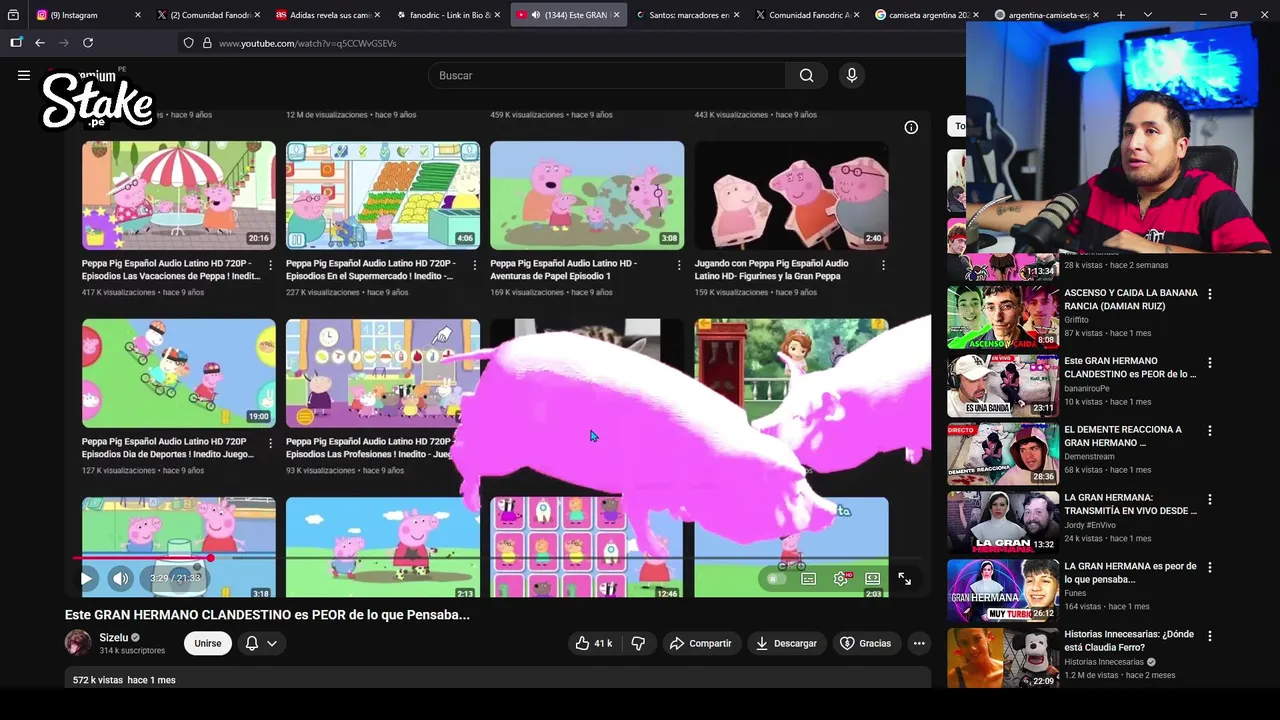The image size is (1280, 720).
Task: Open options for Historias Innecesarias video
Action: click(x=1209, y=636)
